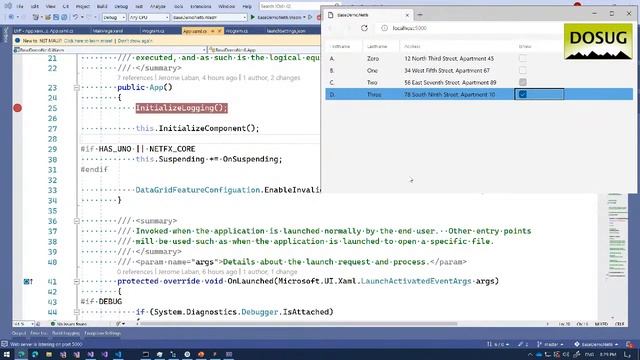The height and width of the screenshot is (360, 640).
Task: Uncheck the checkbox in the Three row
Action: [522, 94]
